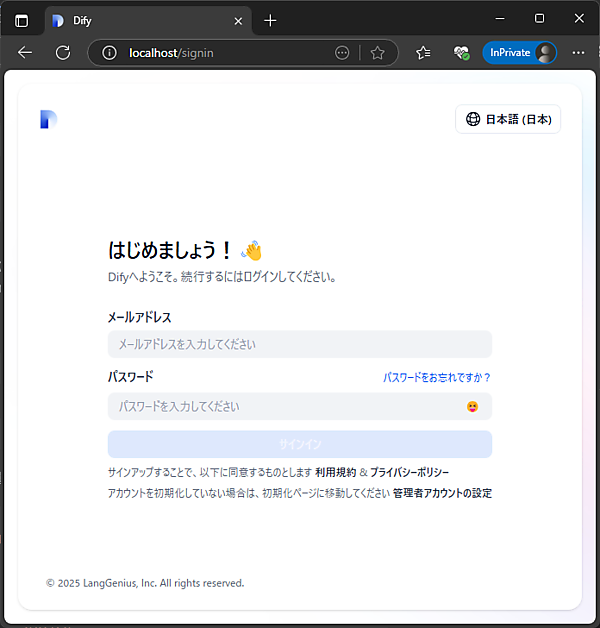
Task: Open a new tab with plus button
Action: (270, 20)
